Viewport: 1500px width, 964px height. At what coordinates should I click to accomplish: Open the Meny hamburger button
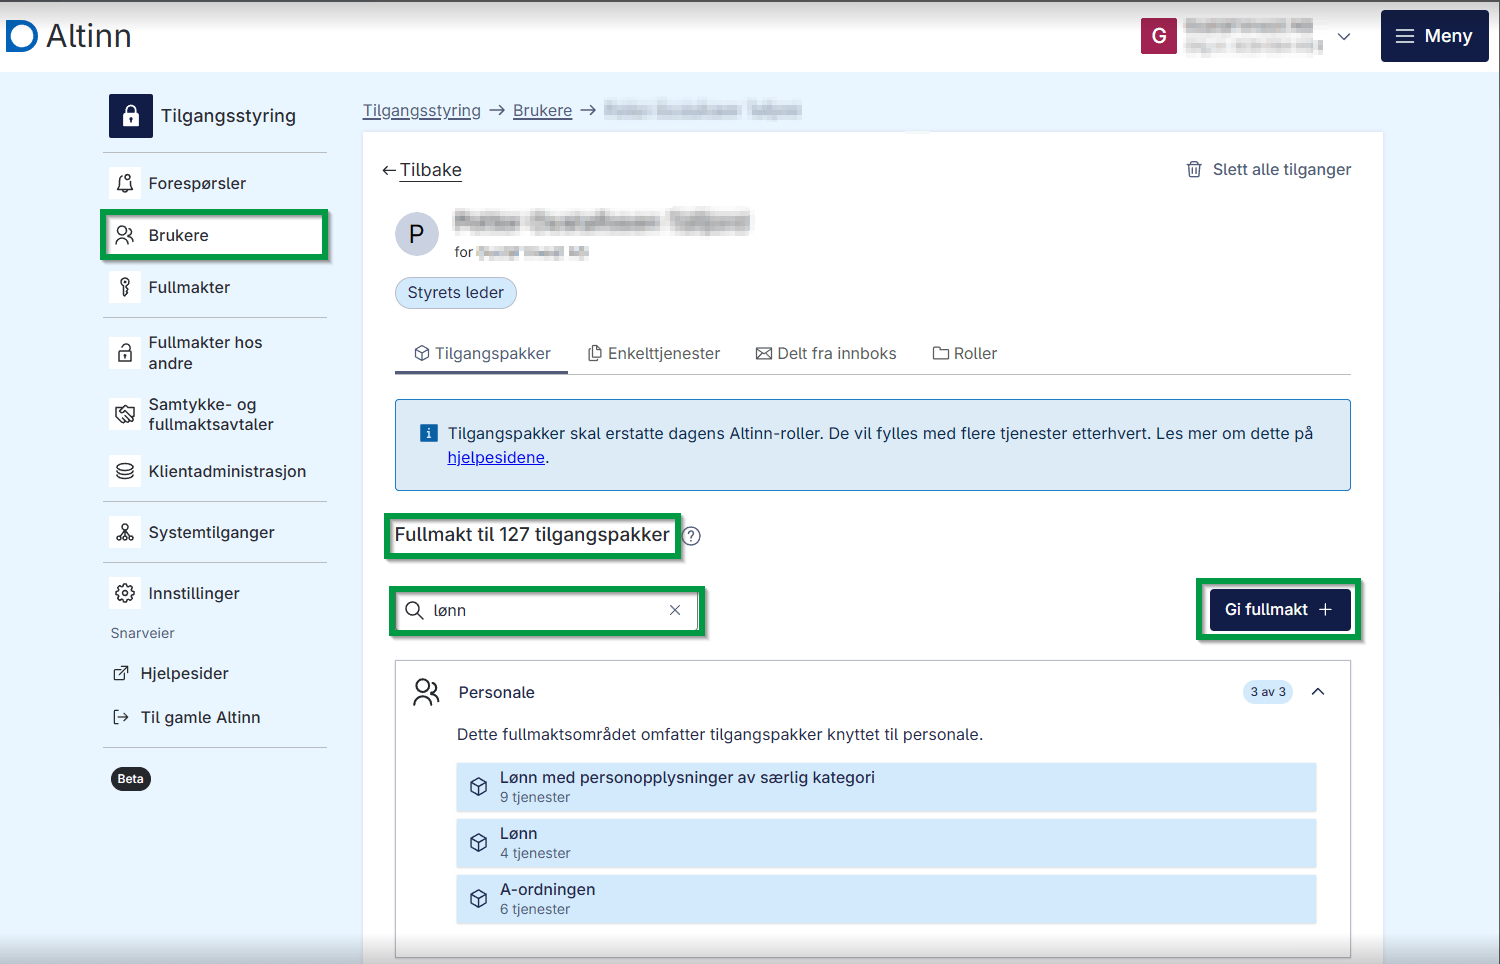coord(1434,36)
